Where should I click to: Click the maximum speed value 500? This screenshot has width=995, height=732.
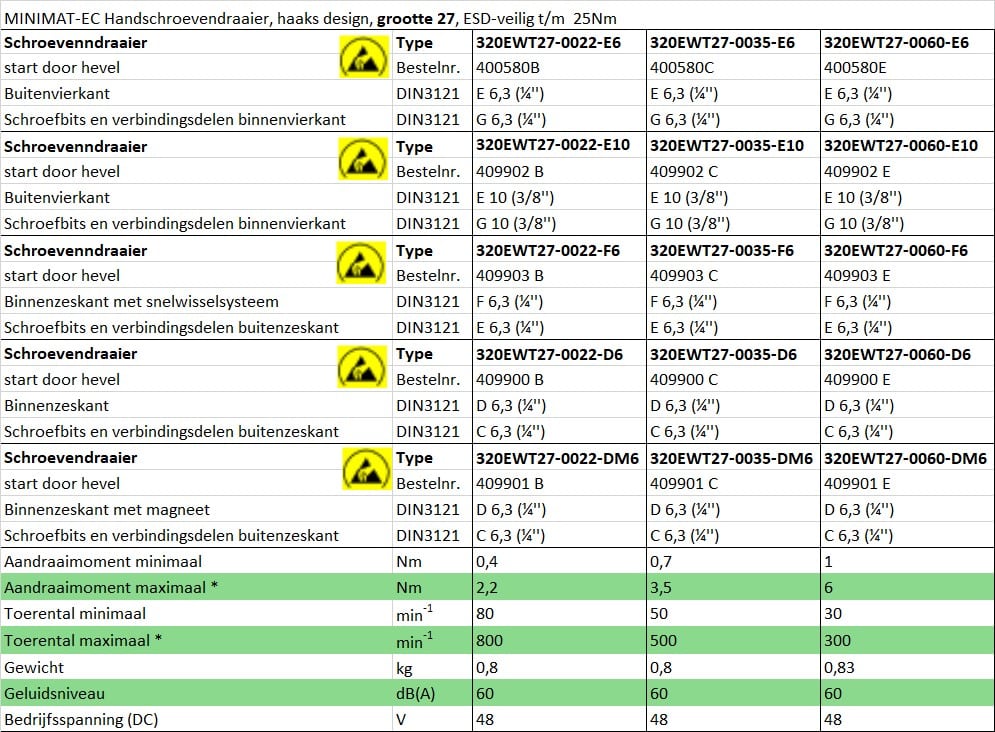click(663, 641)
